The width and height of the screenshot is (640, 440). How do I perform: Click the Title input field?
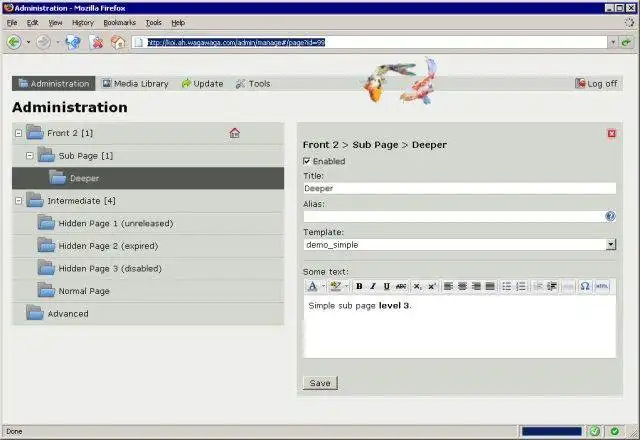point(460,188)
